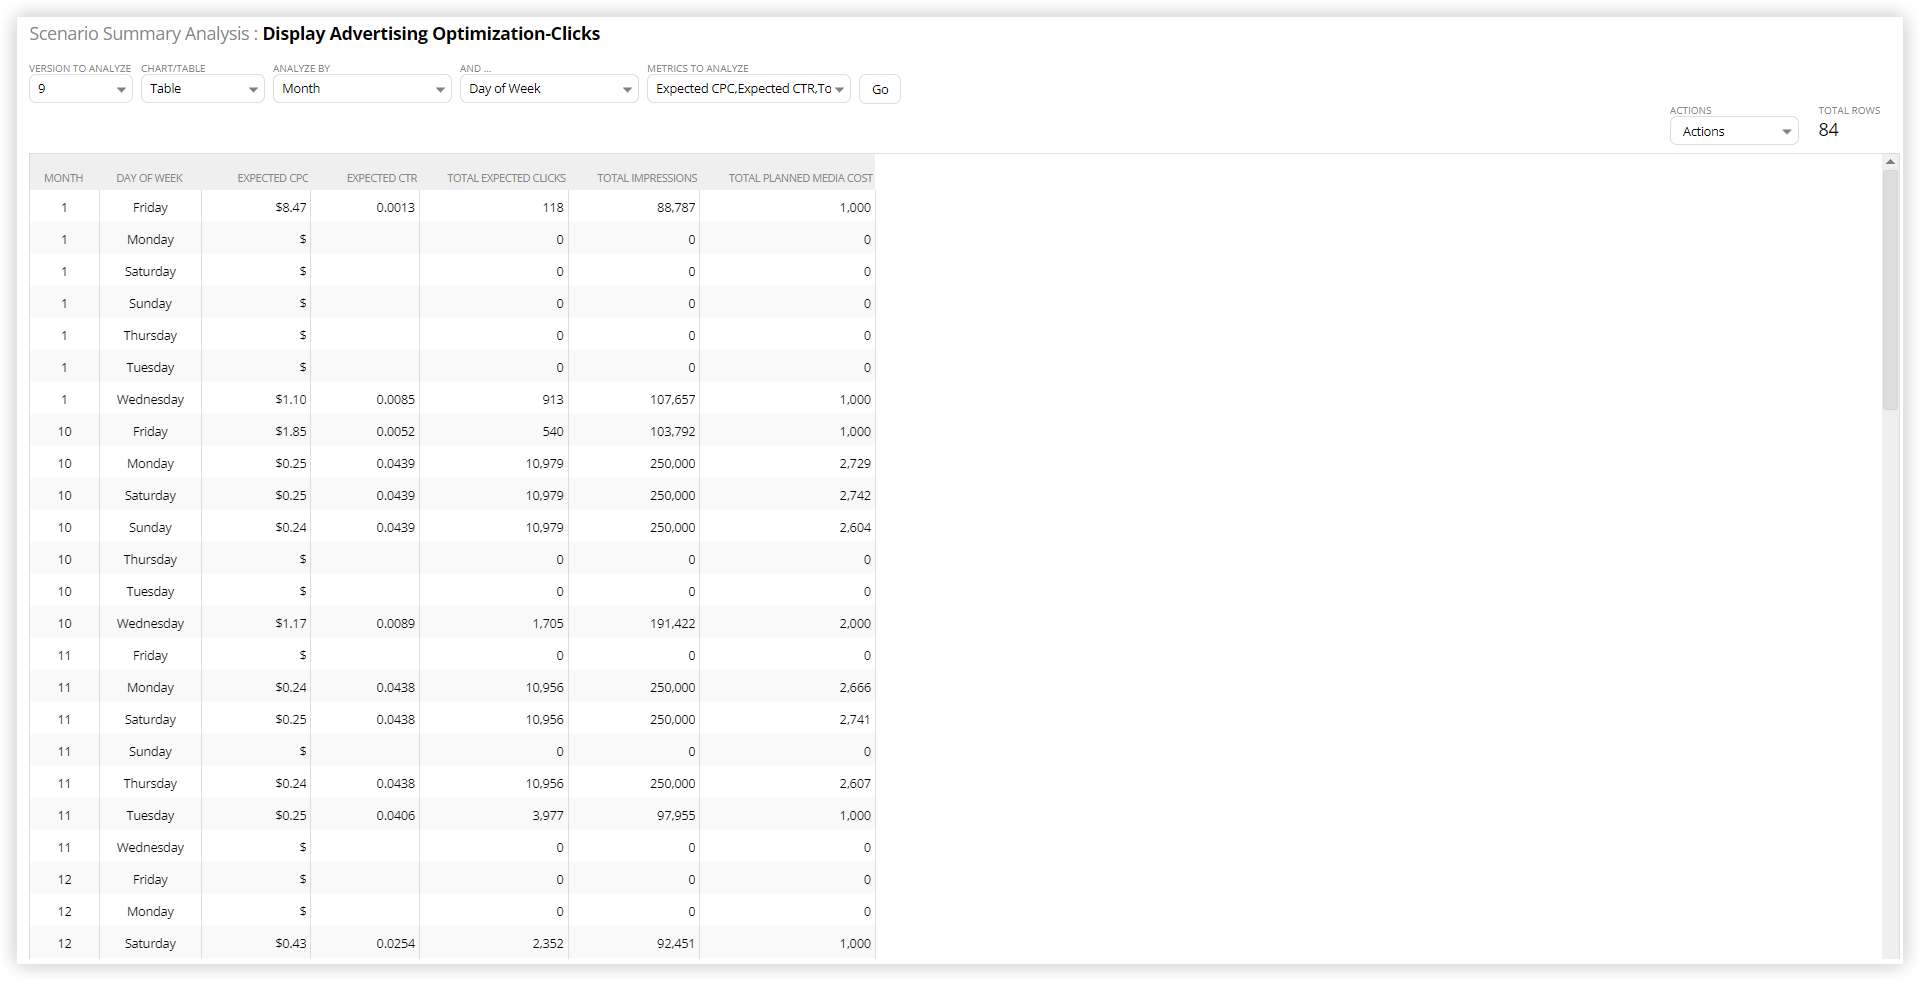This screenshot has width=1920, height=981.
Task: Click the scrollbar up arrow
Action: (x=1890, y=161)
